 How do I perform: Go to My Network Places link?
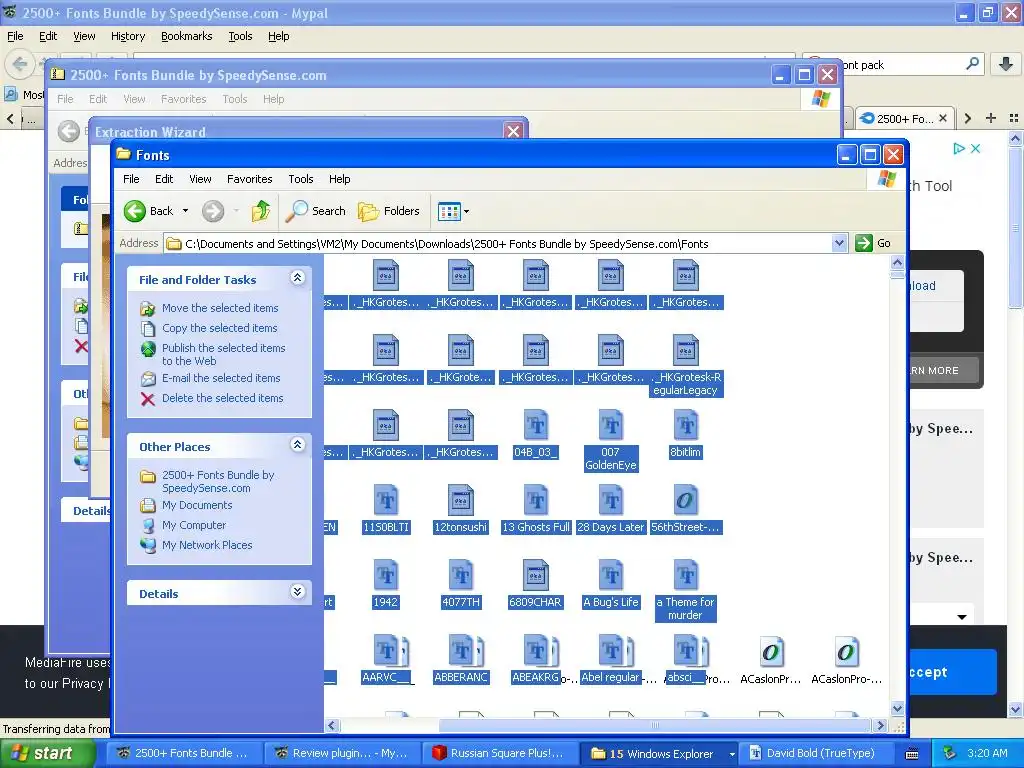tap(207, 545)
